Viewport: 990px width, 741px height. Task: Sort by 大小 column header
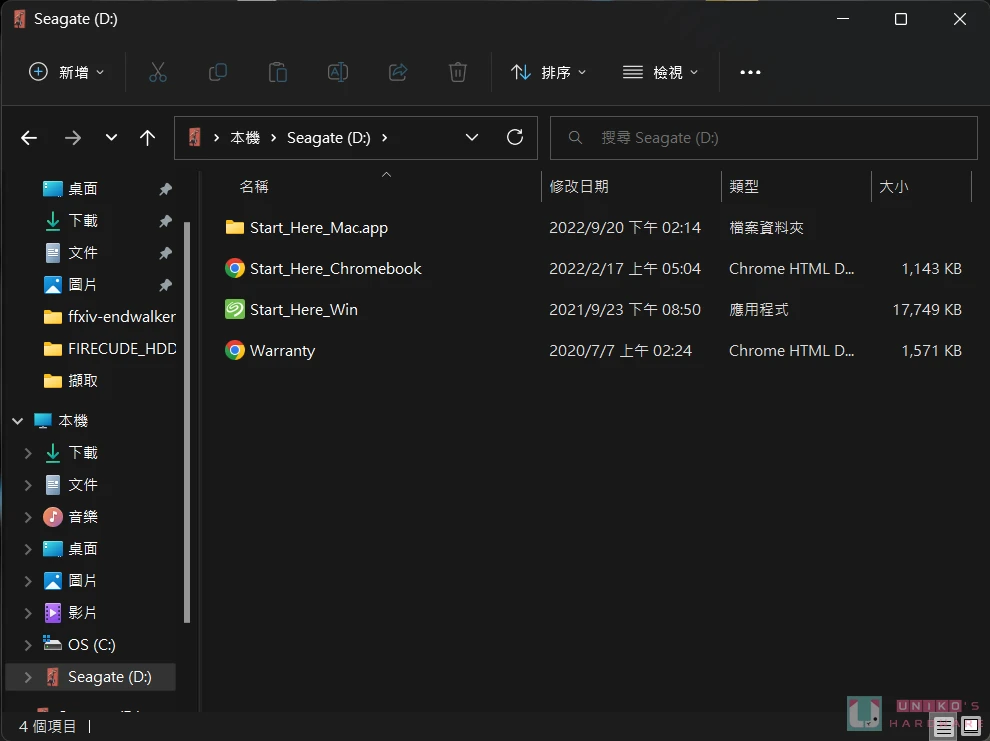(893, 187)
